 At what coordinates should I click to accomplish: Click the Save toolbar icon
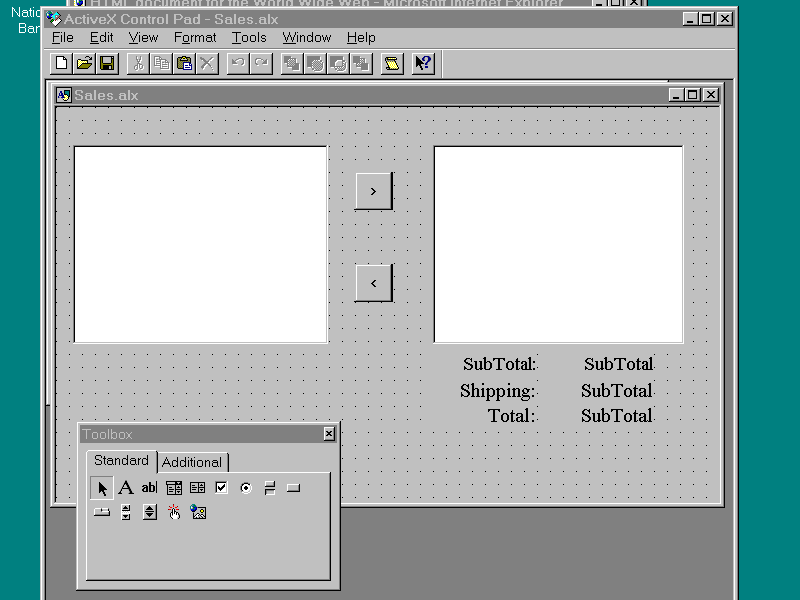pos(107,64)
